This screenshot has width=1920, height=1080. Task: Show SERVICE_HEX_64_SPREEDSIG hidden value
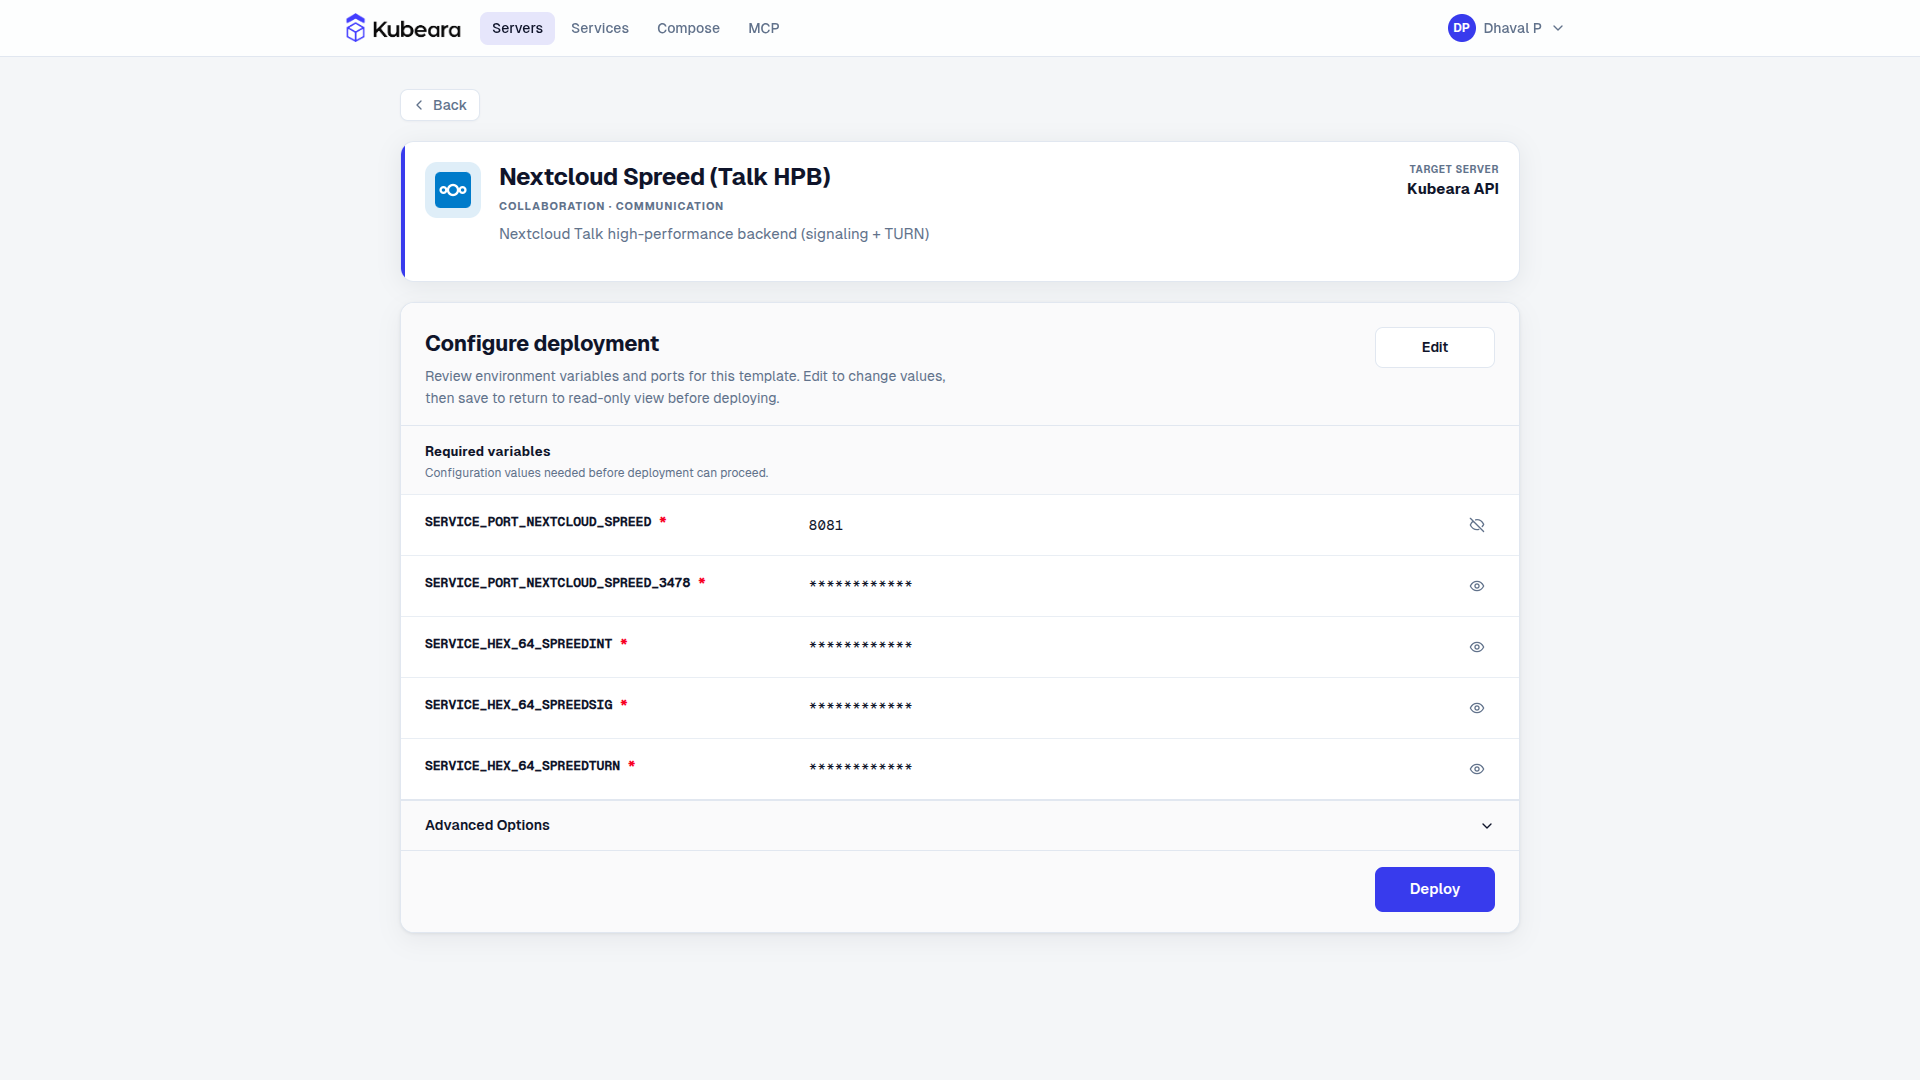point(1477,708)
